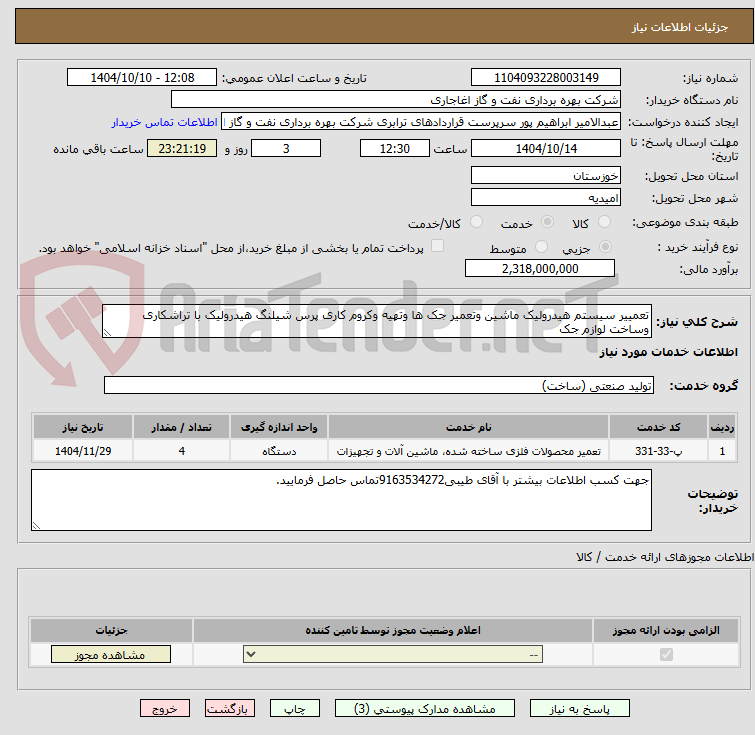Click the تاریخ نیاز column header
Image resolution: width=755 pixels, height=735 pixels.
pyautogui.click(x=83, y=427)
